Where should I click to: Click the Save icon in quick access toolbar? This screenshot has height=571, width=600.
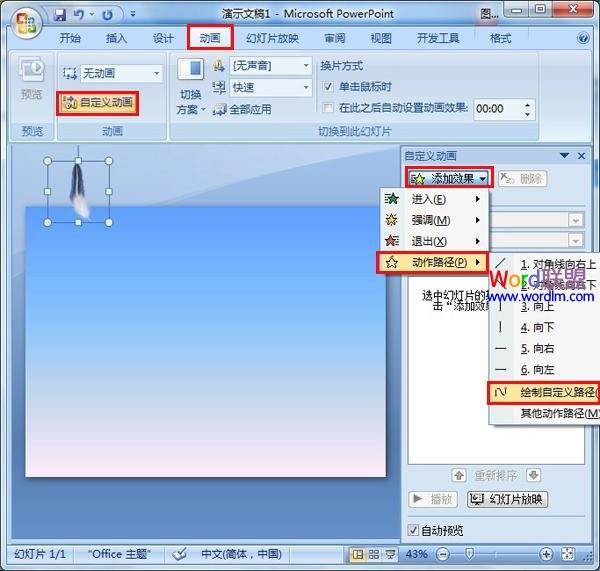(60, 15)
